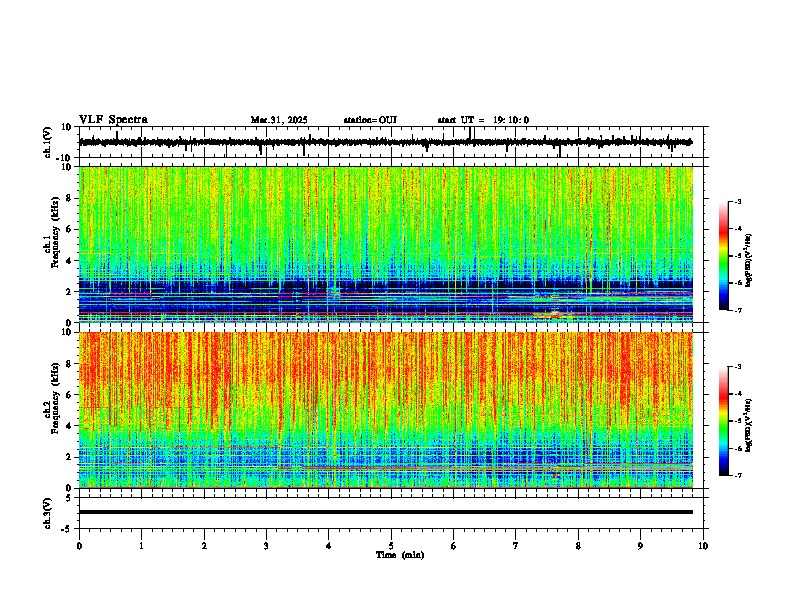Click the date text "Mar.31, 2025"

279,120
